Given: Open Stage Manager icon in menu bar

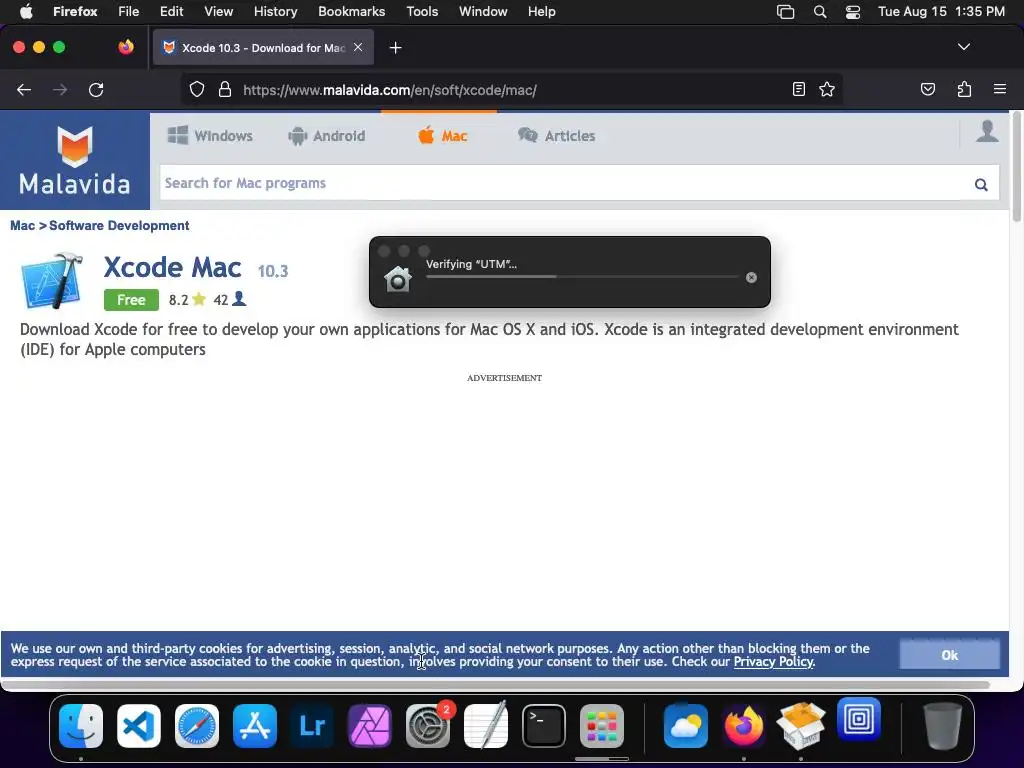Looking at the screenshot, I should [785, 12].
